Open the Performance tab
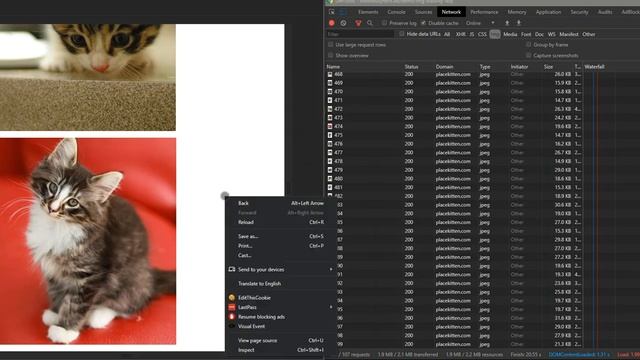The height and width of the screenshot is (360, 640). coord(484,12)
